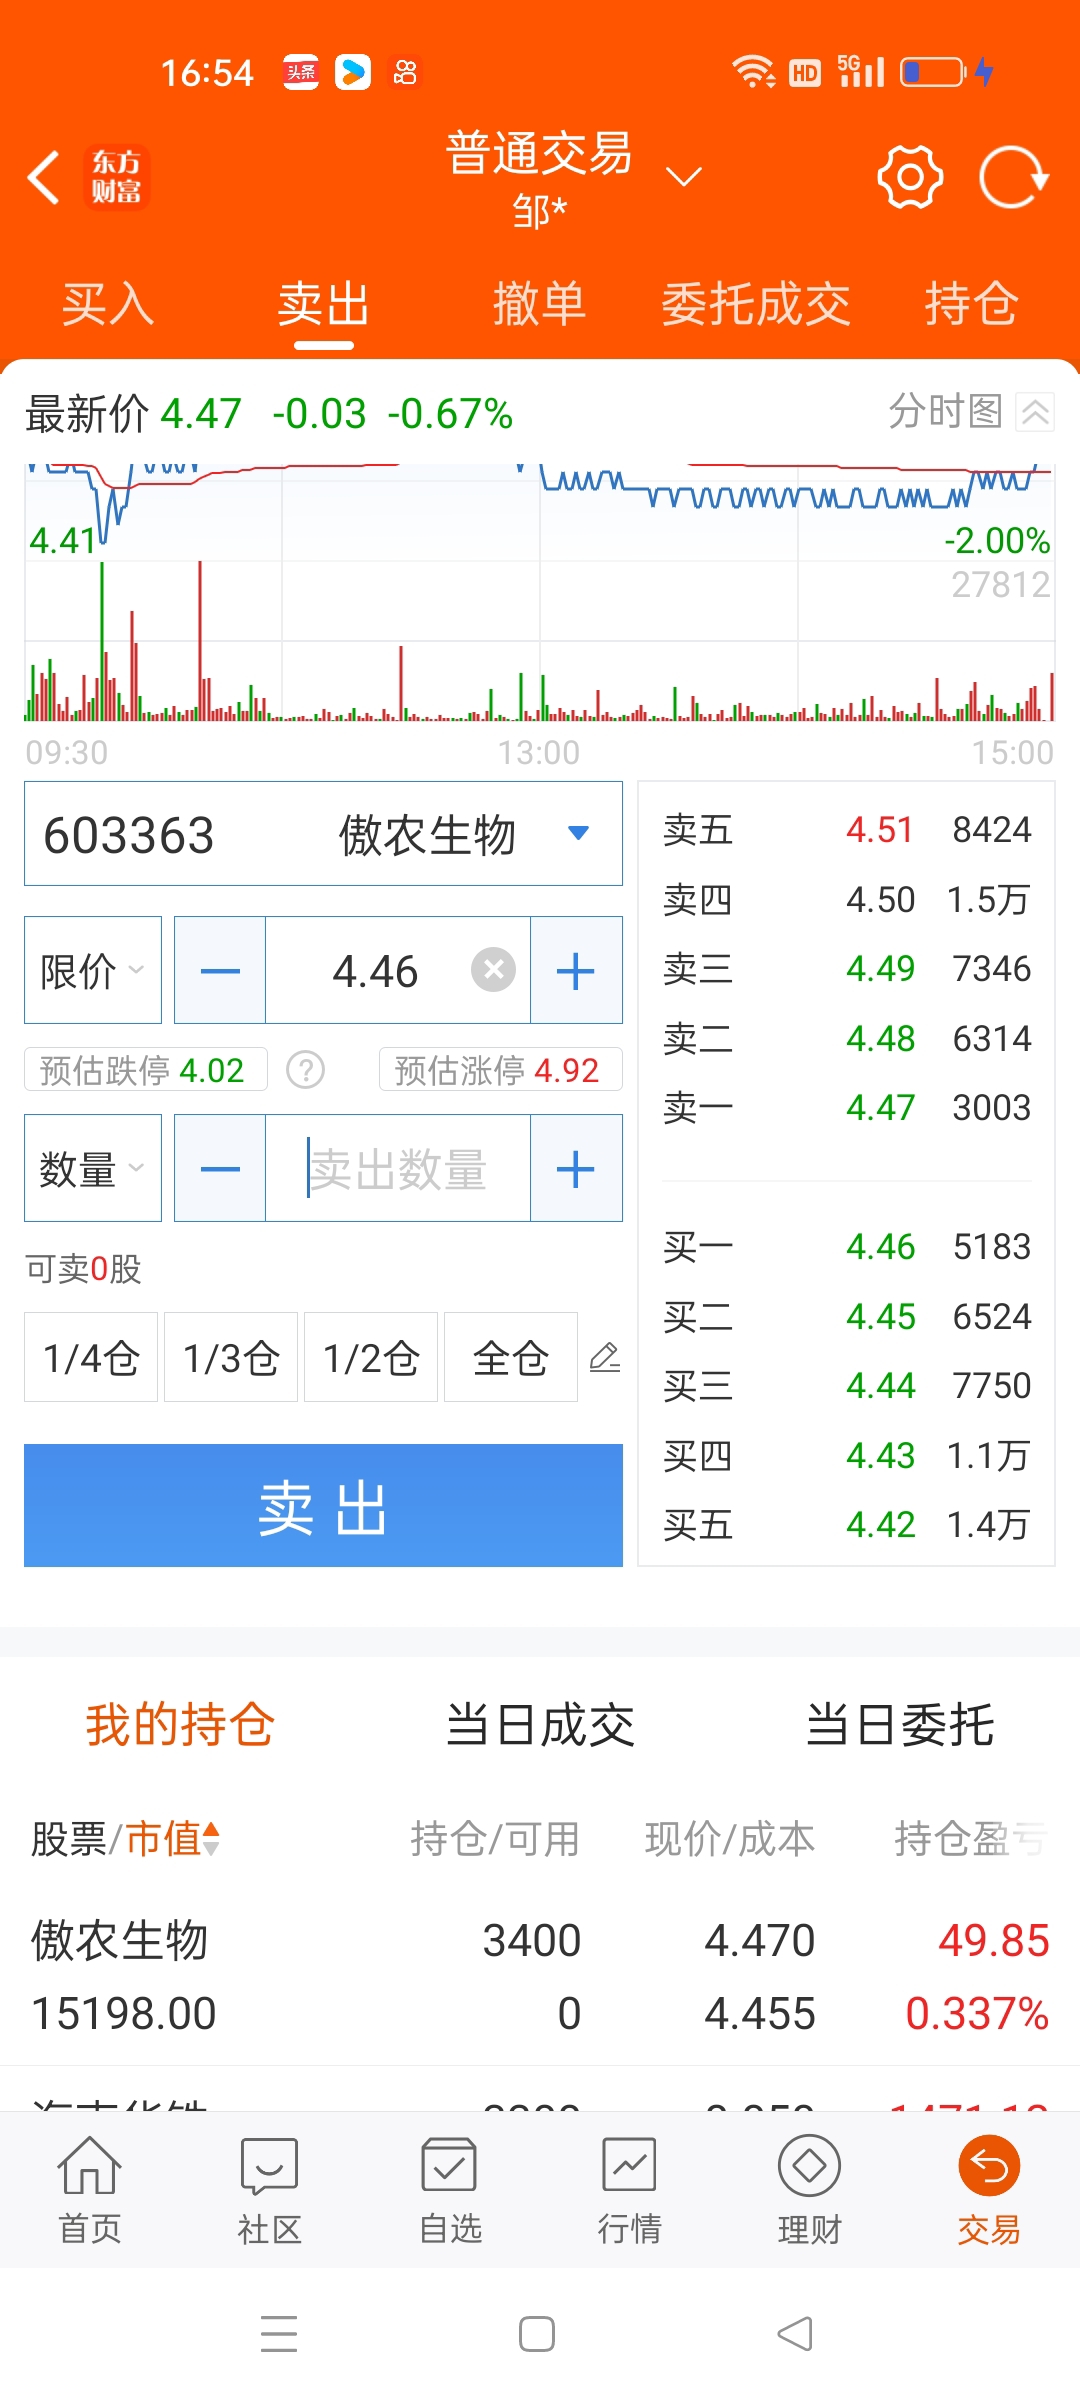The width and height of the screenshot is (1080, 2400).
Task: Decrease sell quantity with minus button
Action: click(x=220, y=1168)
